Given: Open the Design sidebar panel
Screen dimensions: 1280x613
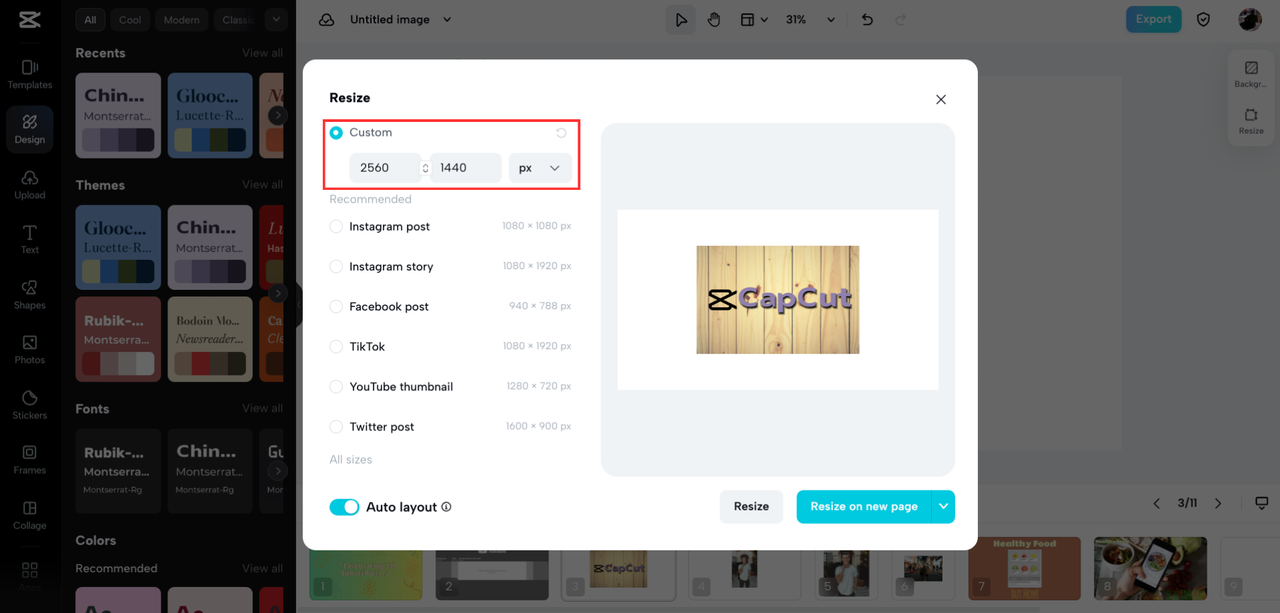Looking at the screenshot, I should 29,129.
